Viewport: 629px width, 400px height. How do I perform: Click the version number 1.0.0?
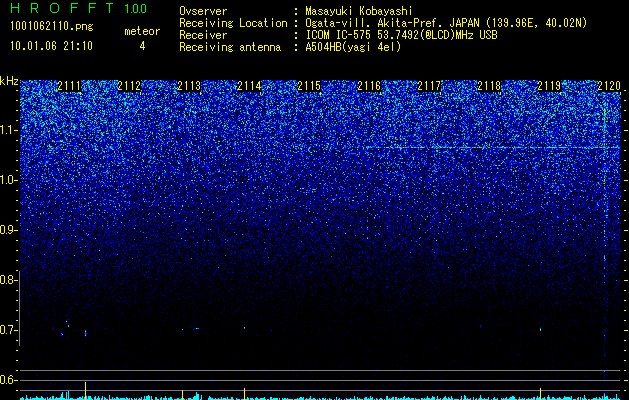(136, 9)
